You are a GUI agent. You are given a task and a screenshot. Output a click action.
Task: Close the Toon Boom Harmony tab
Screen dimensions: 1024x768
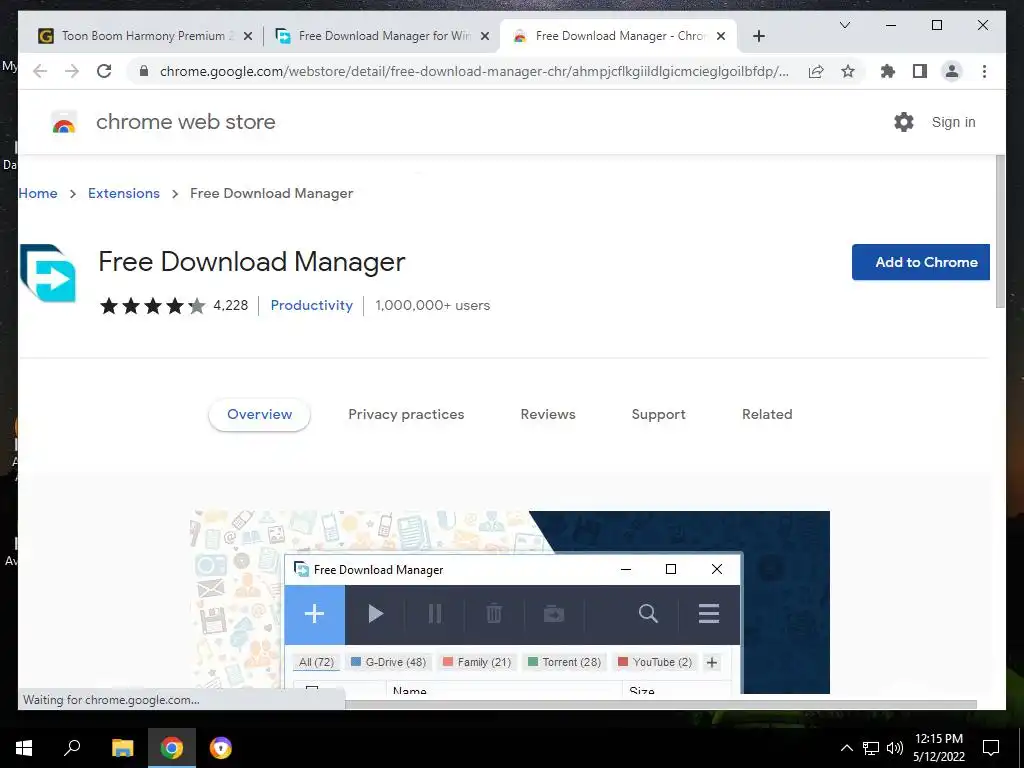tap(248, 36)
